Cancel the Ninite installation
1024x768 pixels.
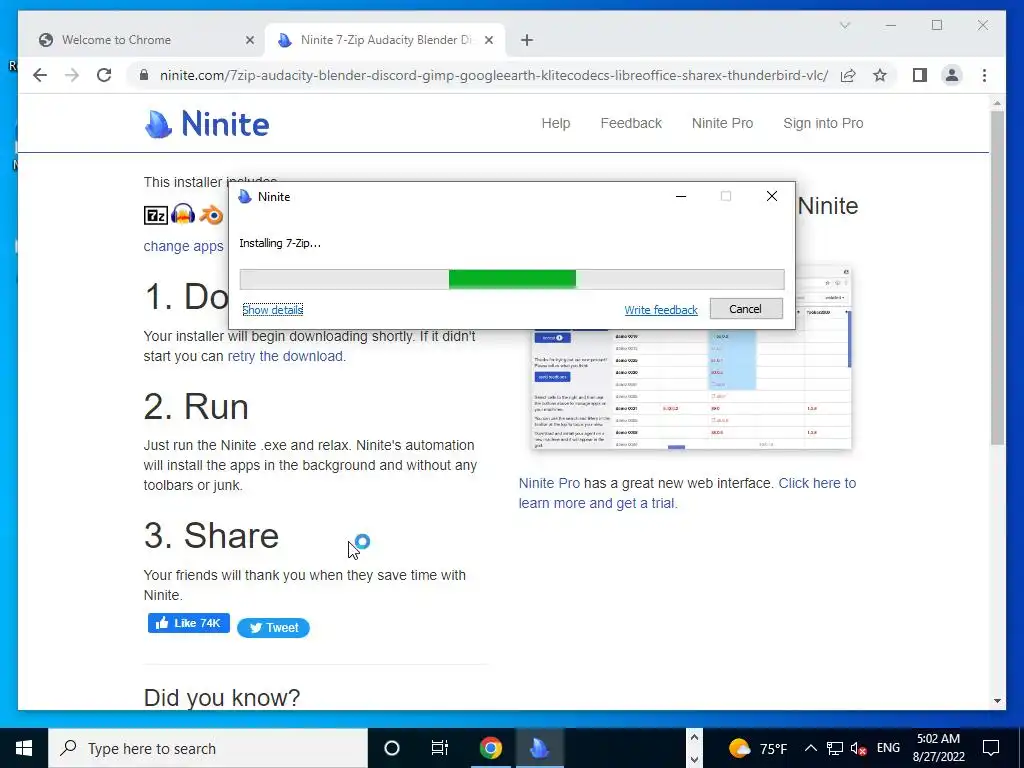click(x=746, y=309)
